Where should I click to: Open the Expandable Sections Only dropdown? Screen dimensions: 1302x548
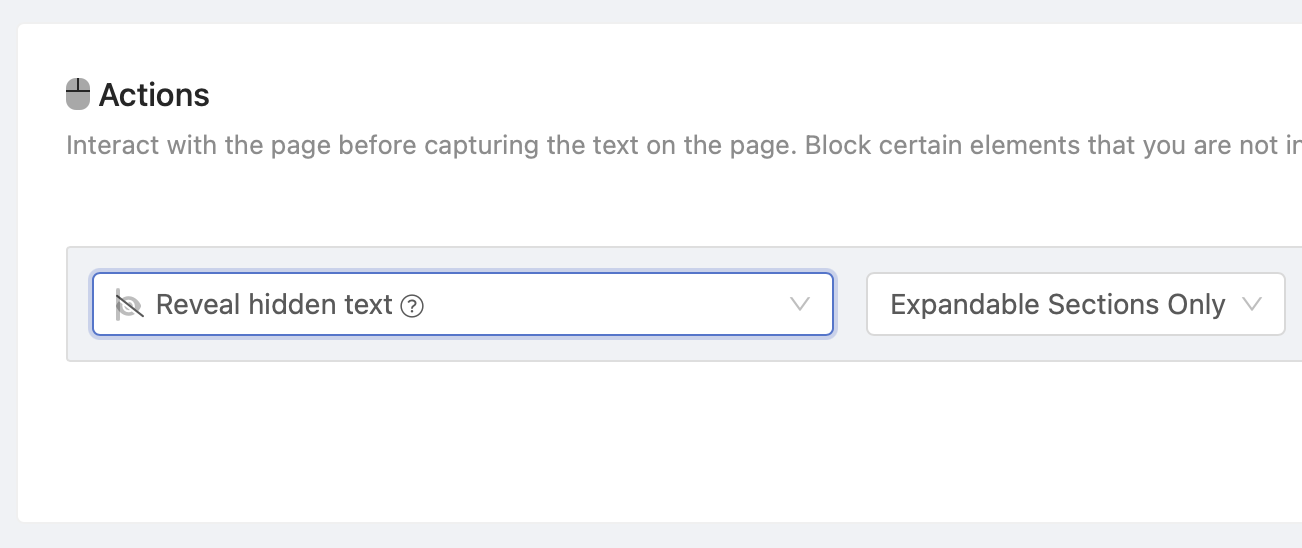(1076, 304)
